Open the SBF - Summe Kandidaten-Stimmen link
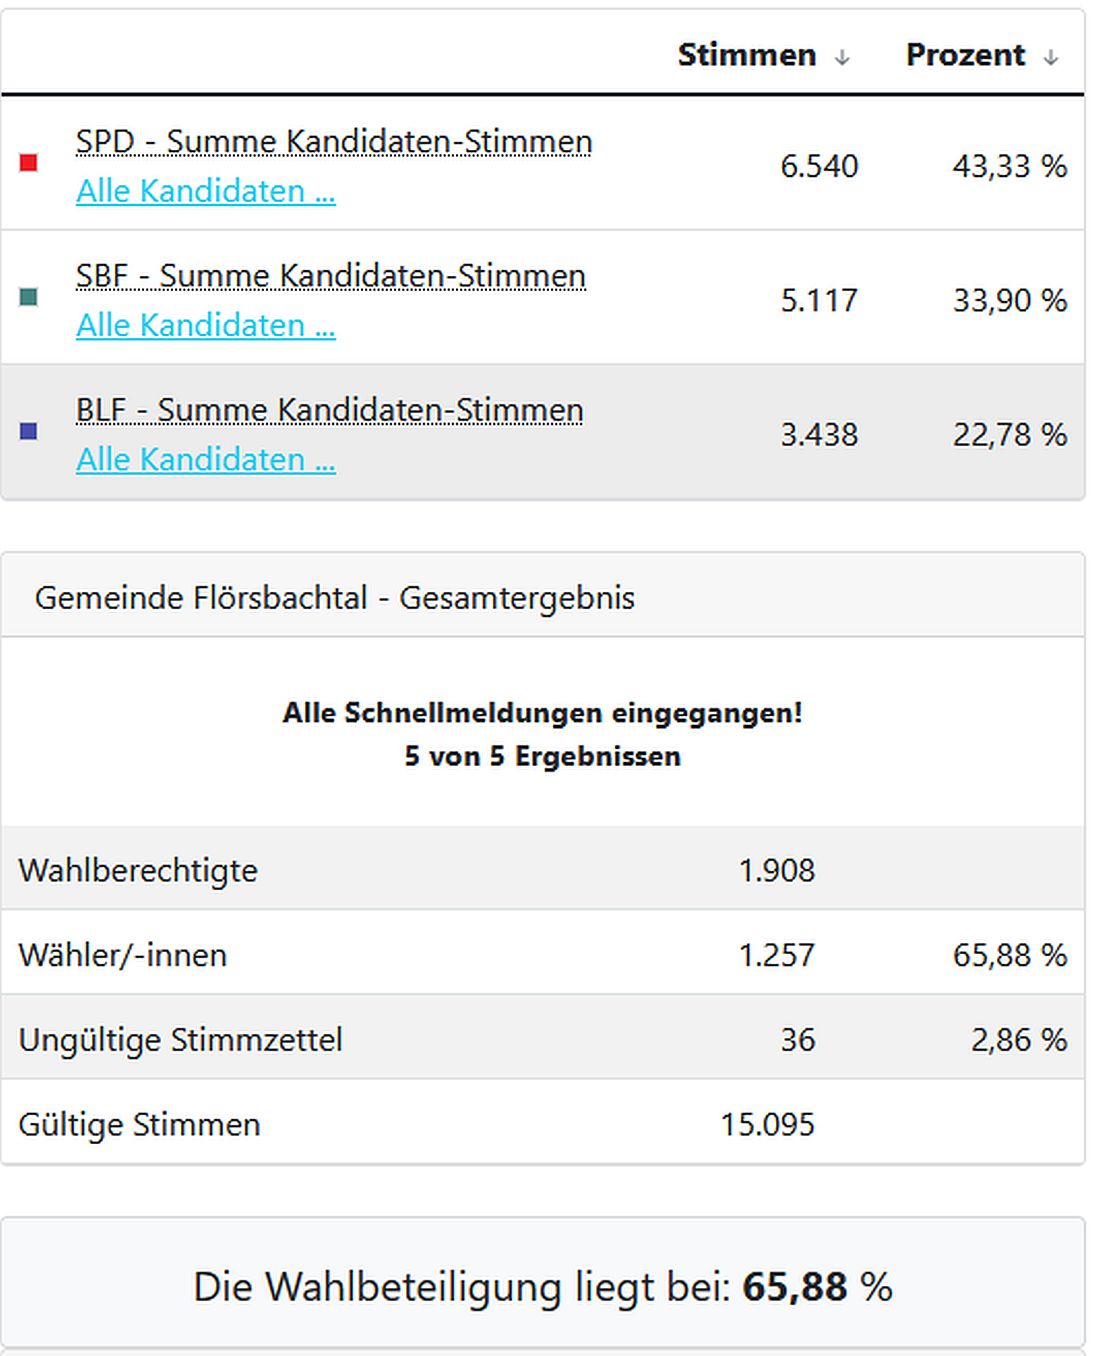1100x1356 pixels. [x=331, y=275]
